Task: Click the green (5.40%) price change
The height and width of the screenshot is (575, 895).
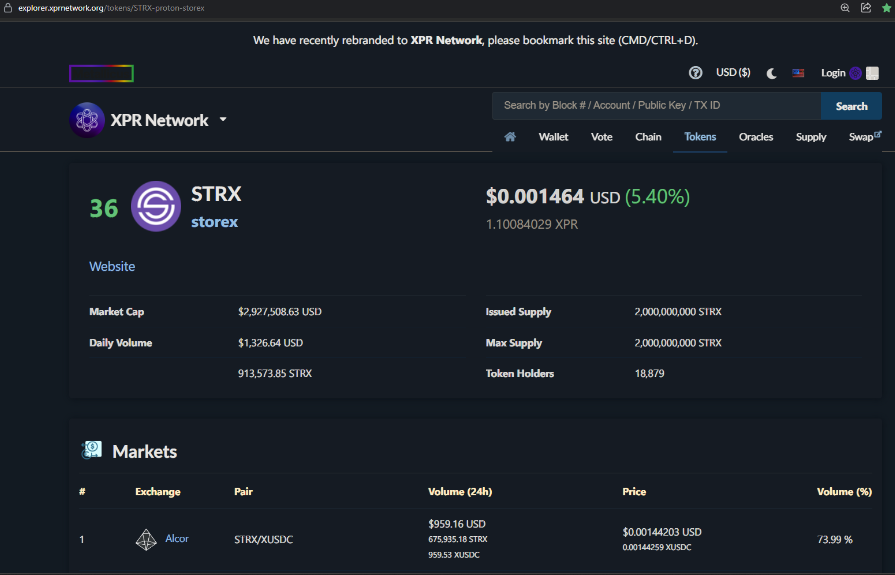Action: point(658,197)
